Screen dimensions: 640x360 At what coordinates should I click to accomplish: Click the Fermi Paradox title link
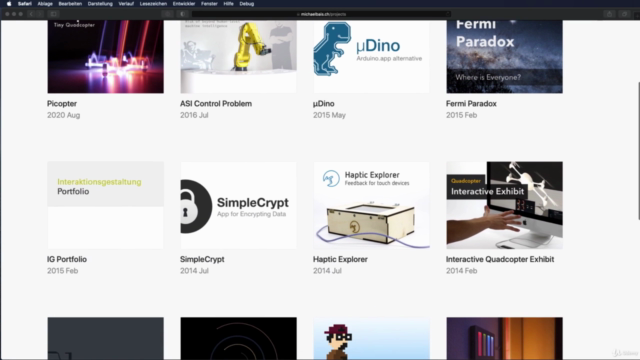click(471, 104)
